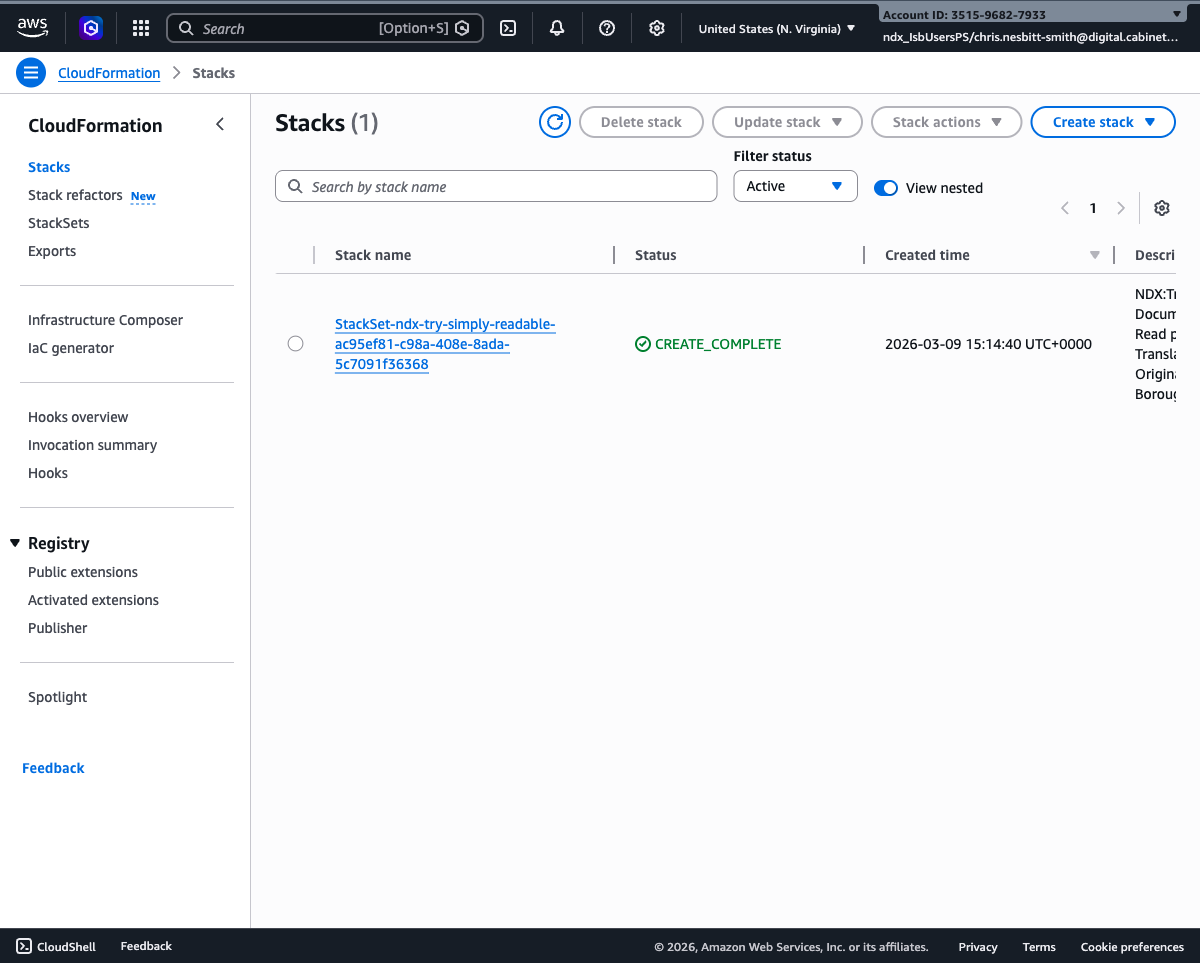Click the AWS services grid icon
This screenshot has width=1200, height=963.
[140, 28]
